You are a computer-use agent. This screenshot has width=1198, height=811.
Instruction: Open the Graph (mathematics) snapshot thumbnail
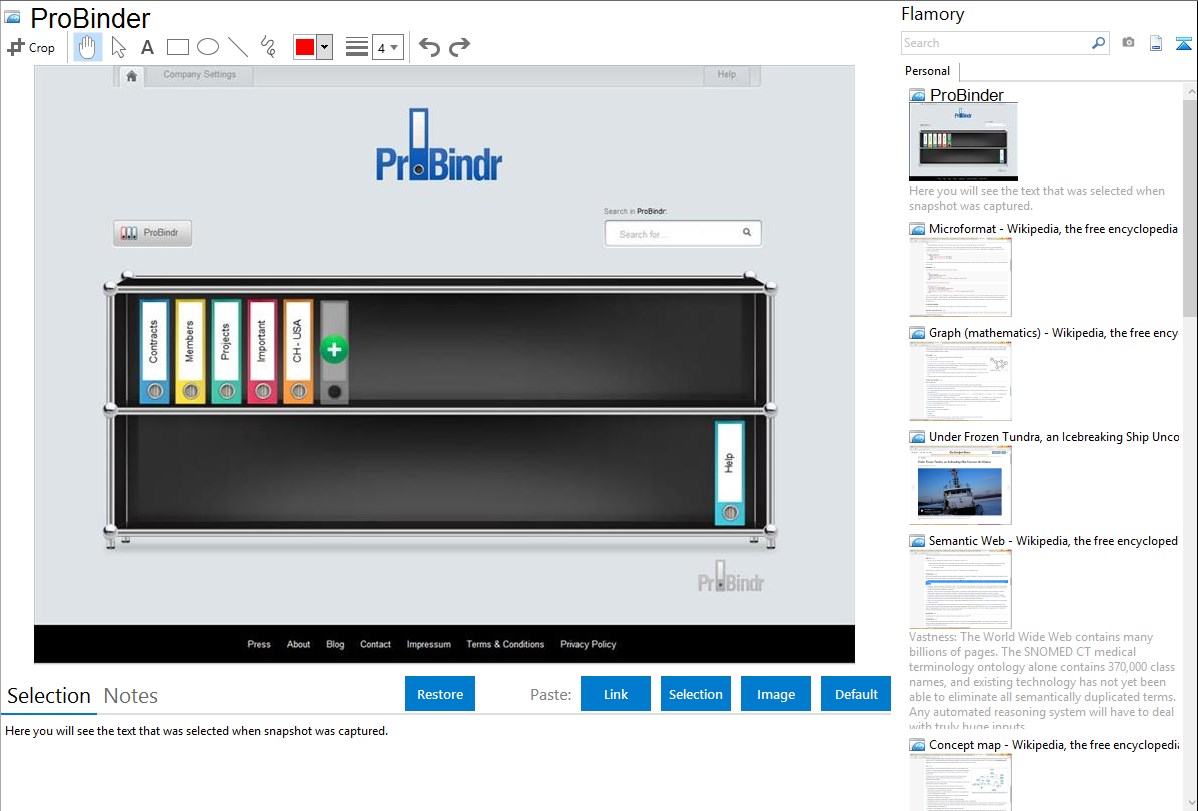960,381
